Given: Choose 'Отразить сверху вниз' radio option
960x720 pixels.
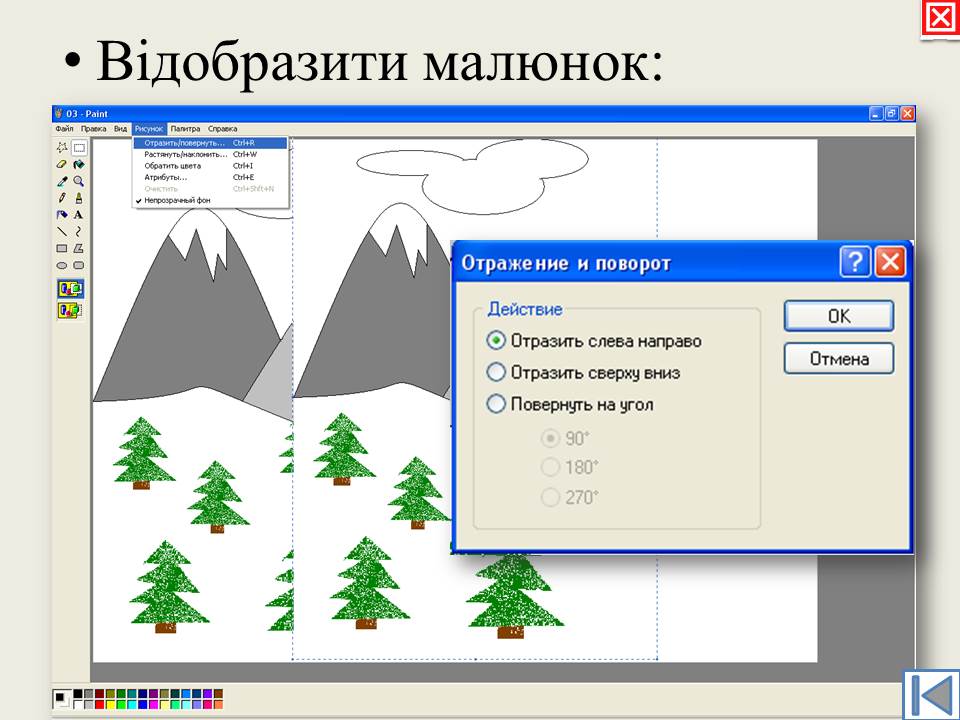Looking at the screenshot, I should point(495,373).
